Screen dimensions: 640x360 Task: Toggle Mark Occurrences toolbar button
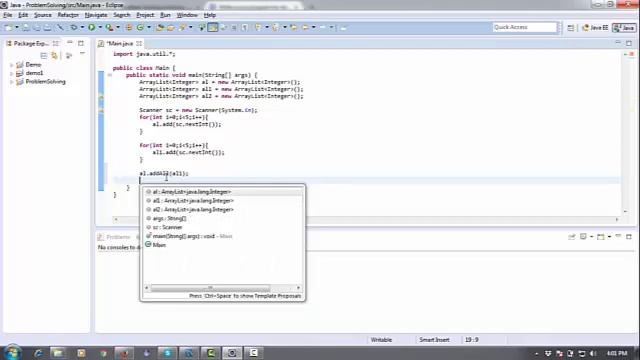(212, 27)
